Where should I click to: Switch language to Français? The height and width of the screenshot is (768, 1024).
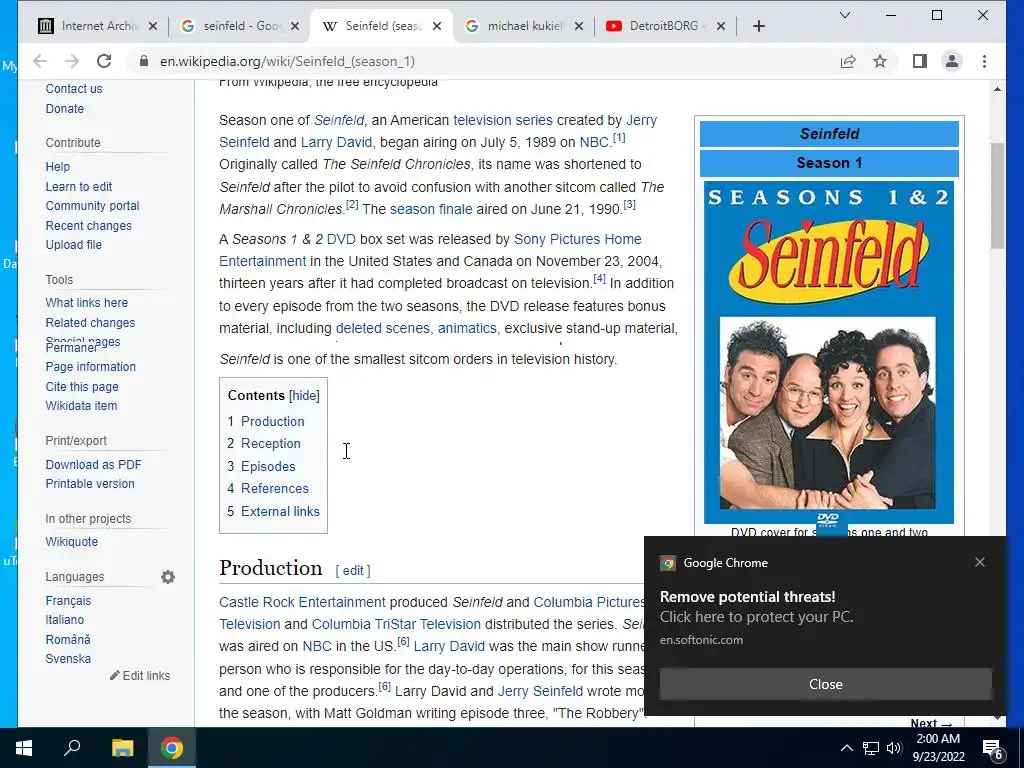[68, 601]
